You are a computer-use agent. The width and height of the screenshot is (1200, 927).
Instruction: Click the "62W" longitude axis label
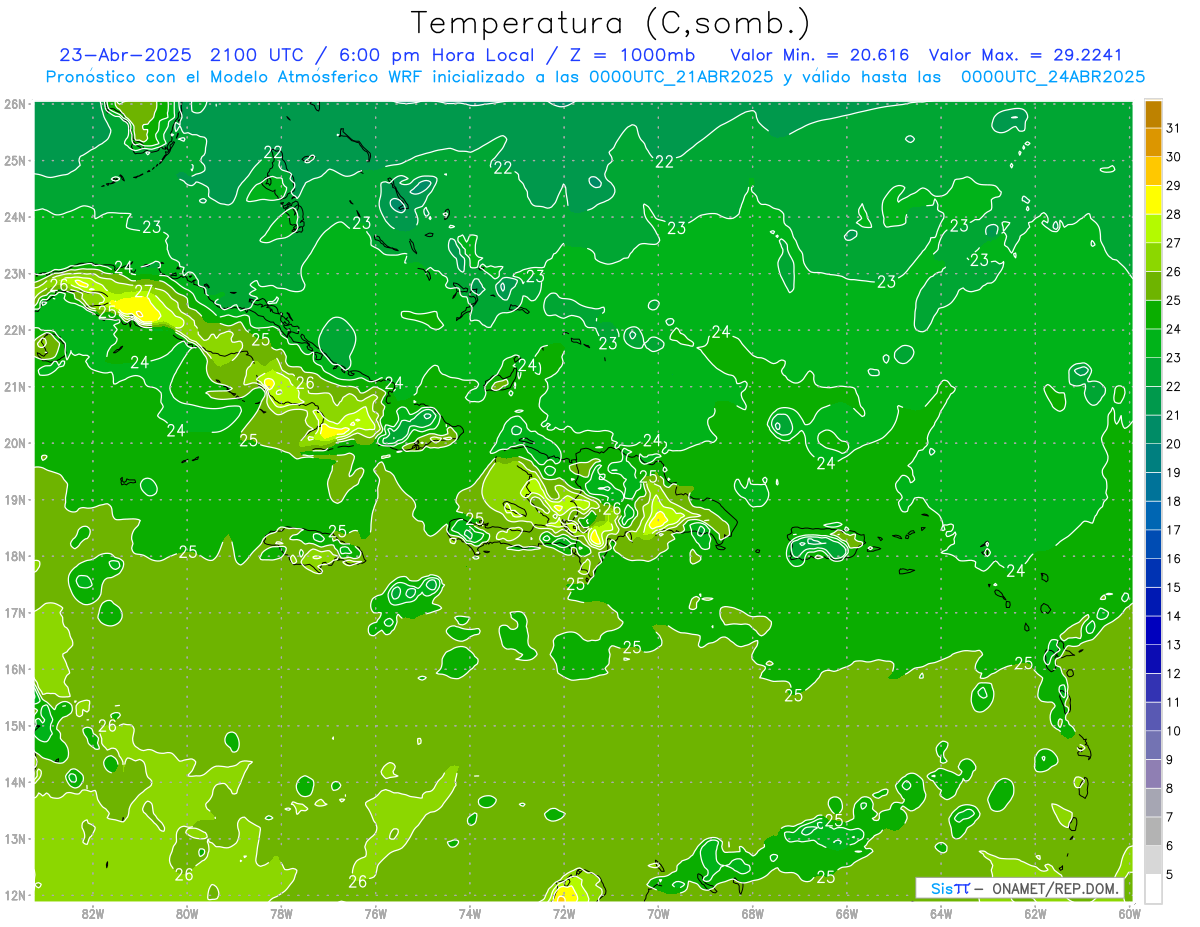1034,913
